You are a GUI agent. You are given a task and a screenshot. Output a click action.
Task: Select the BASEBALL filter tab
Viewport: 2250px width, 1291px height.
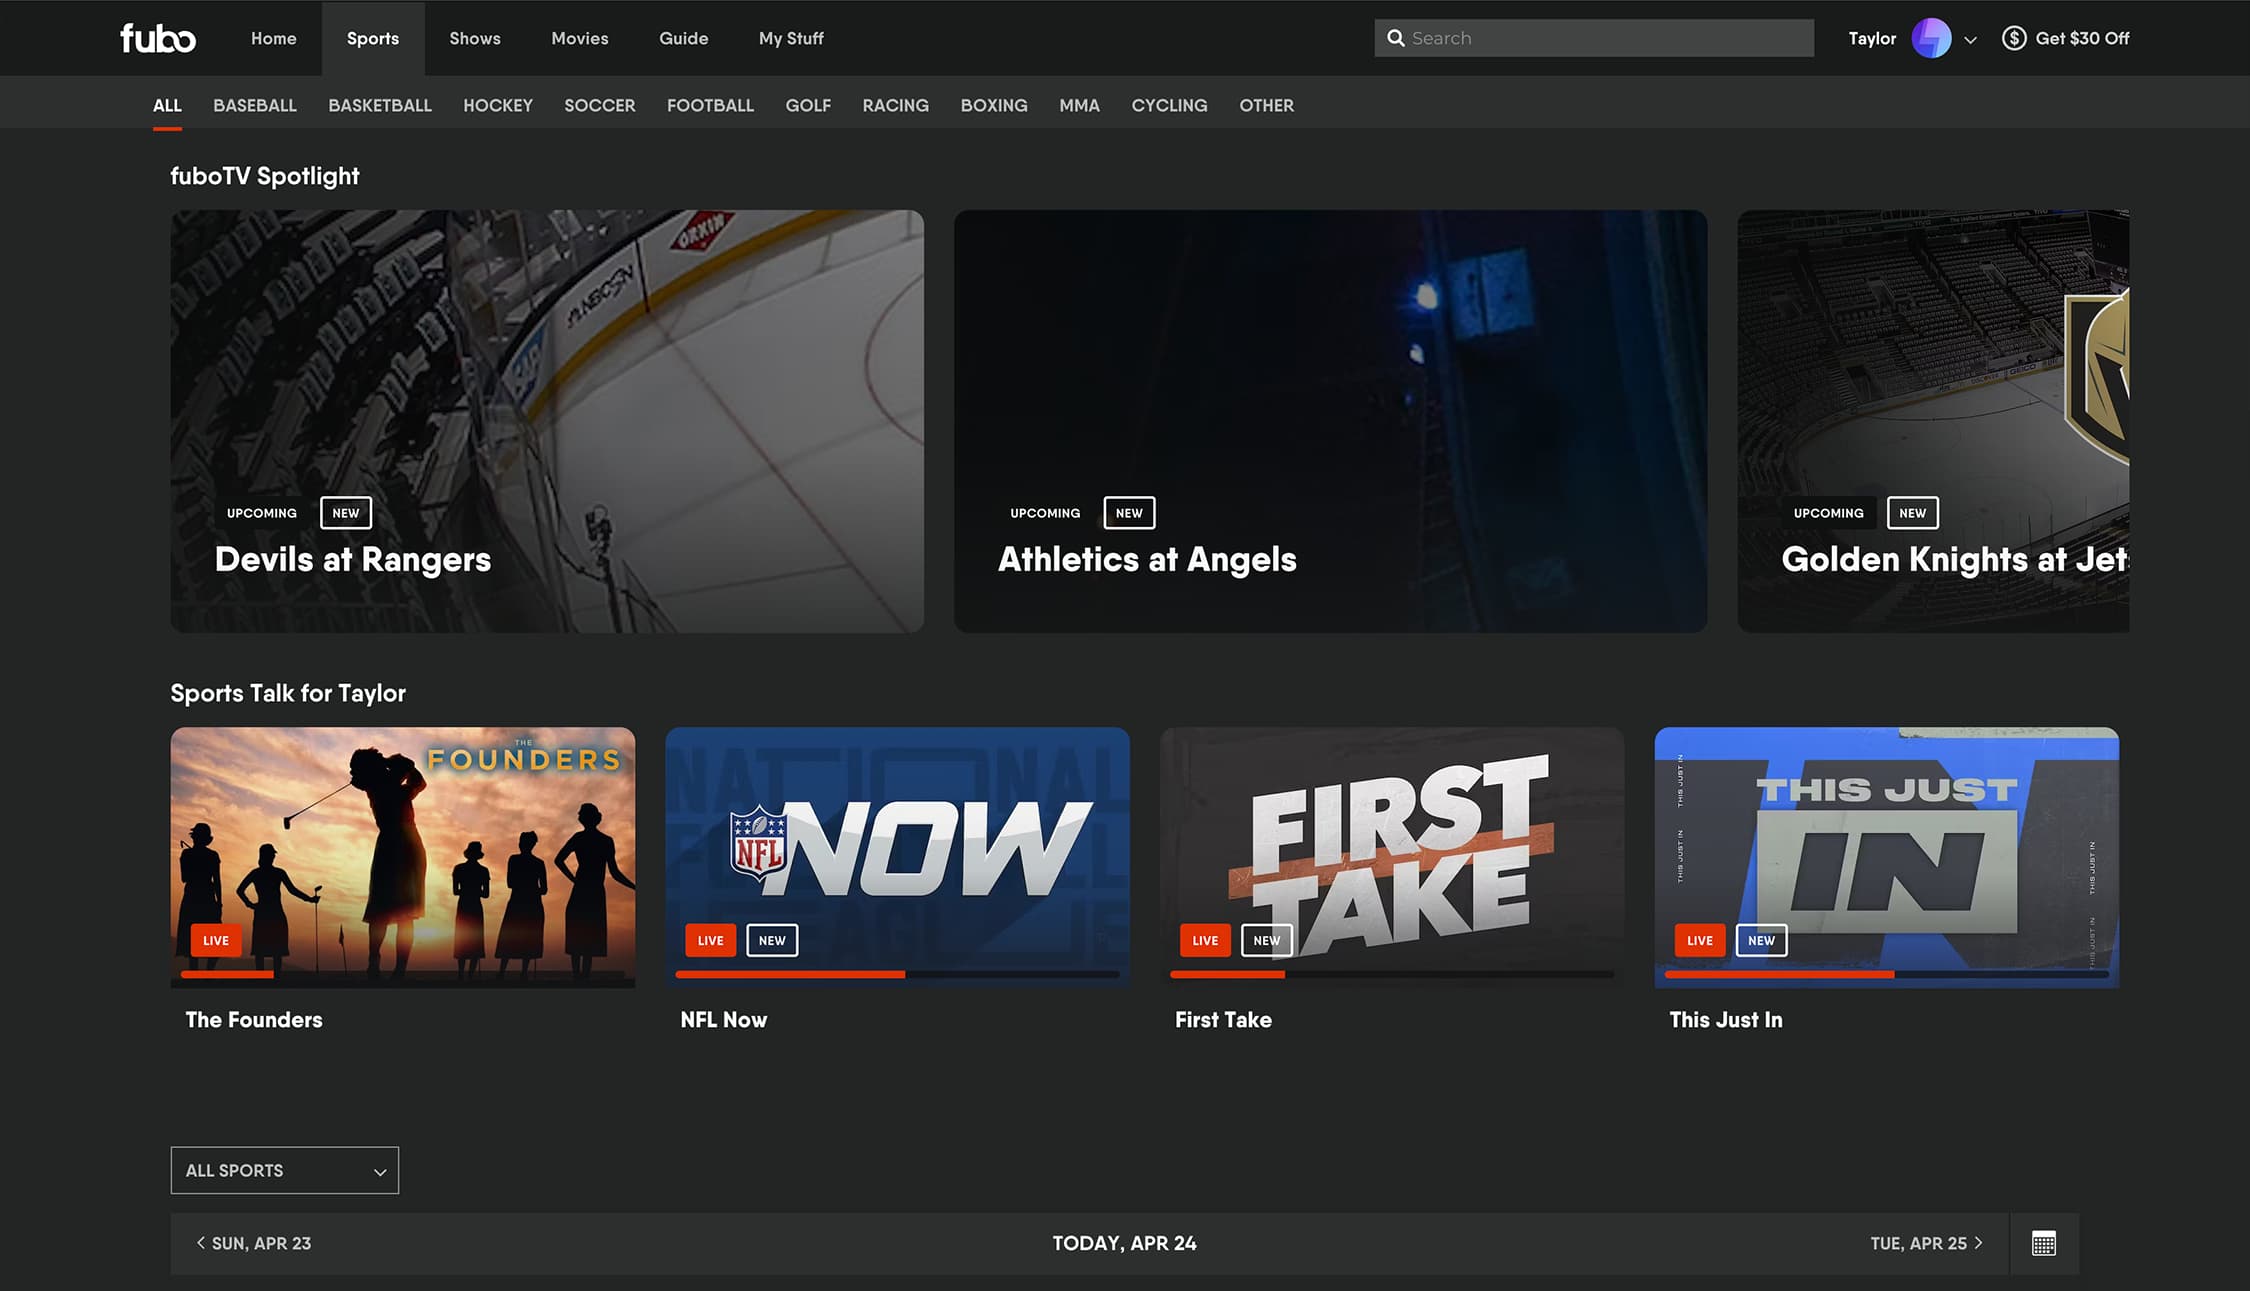click(254, 105)
